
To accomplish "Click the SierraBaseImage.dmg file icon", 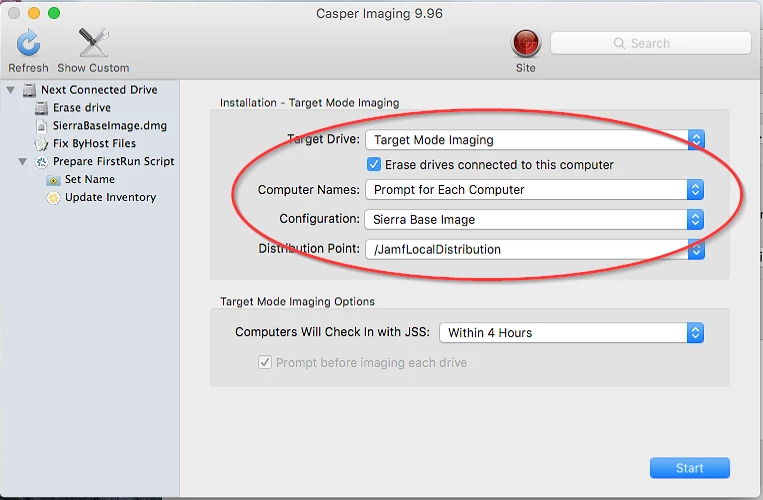I will 42,126.
